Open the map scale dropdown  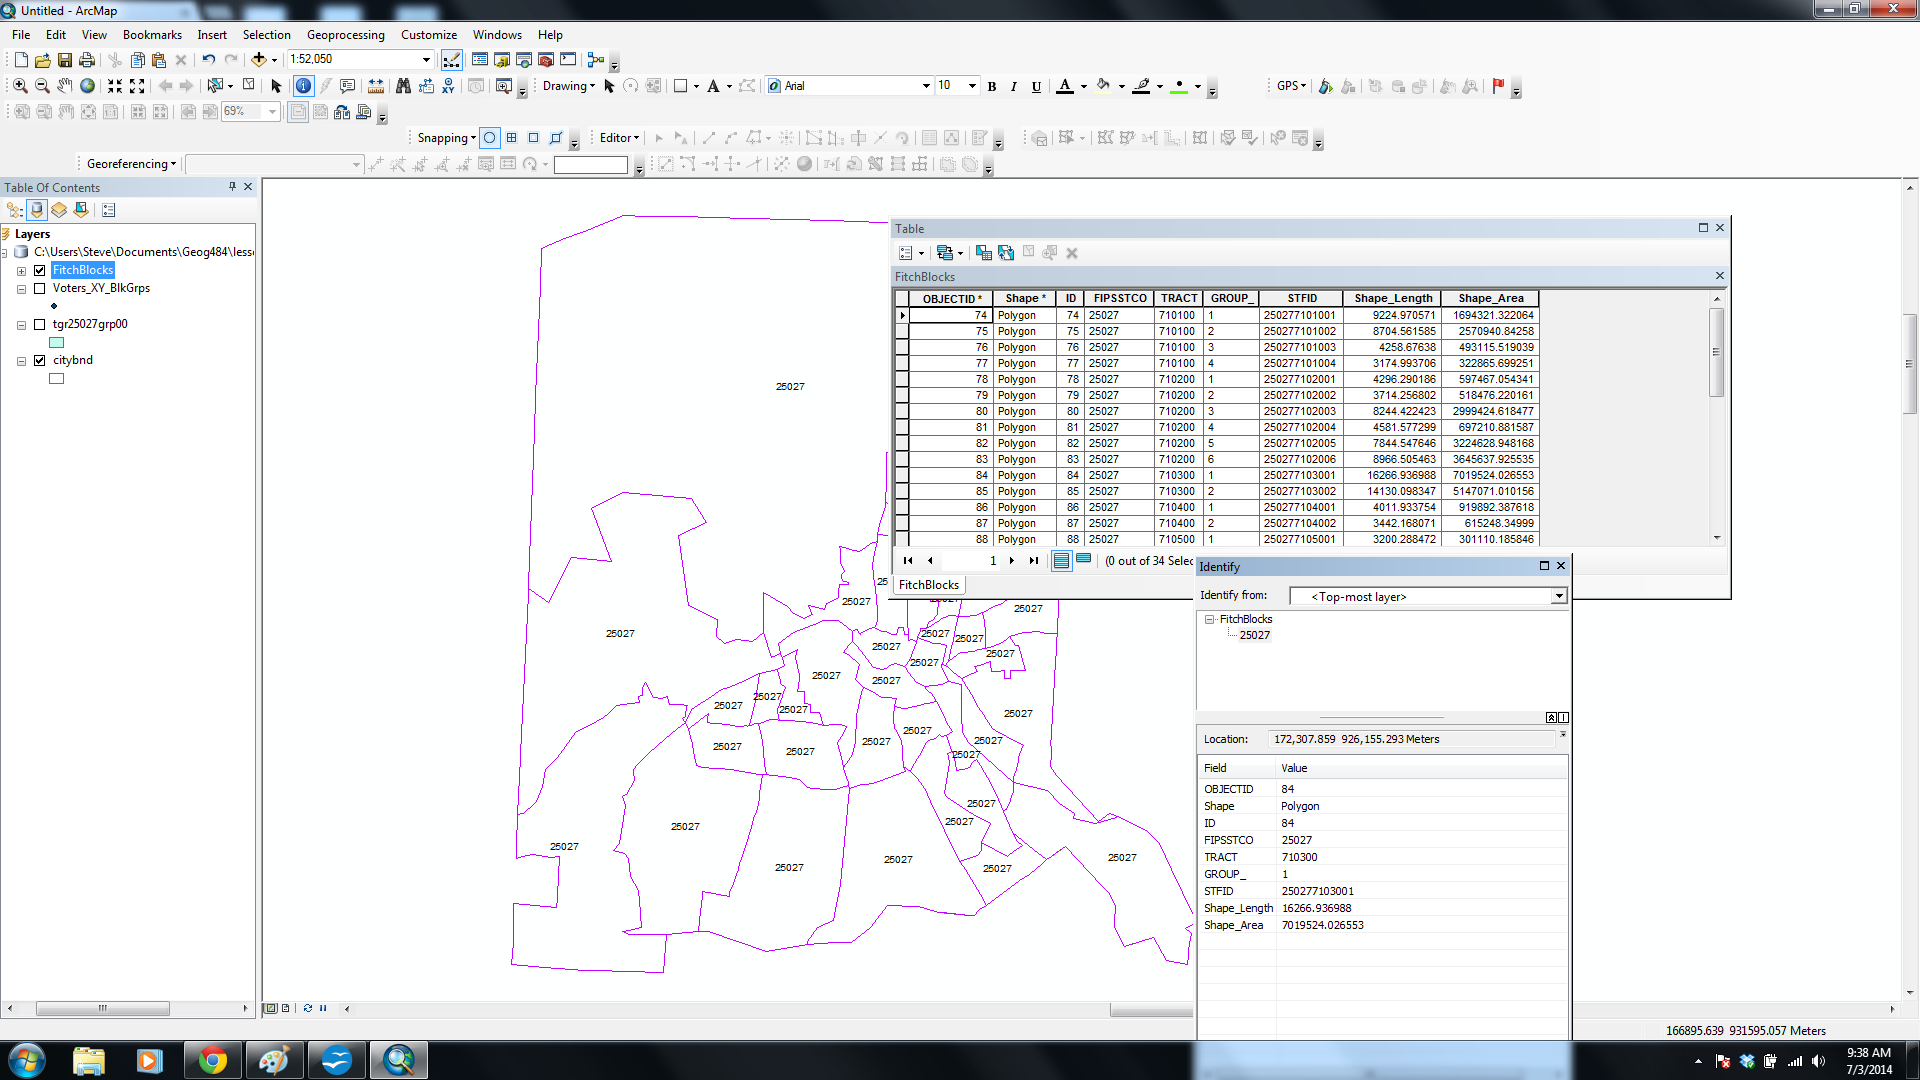click(x=426, y=60)
